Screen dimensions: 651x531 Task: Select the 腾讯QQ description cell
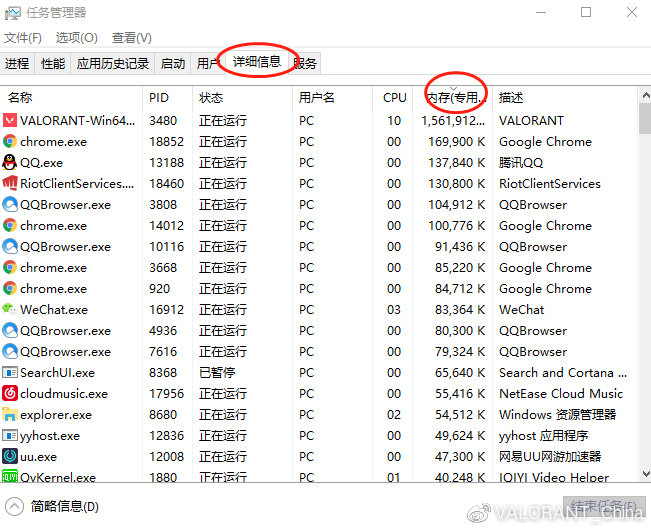pos(521,162)
